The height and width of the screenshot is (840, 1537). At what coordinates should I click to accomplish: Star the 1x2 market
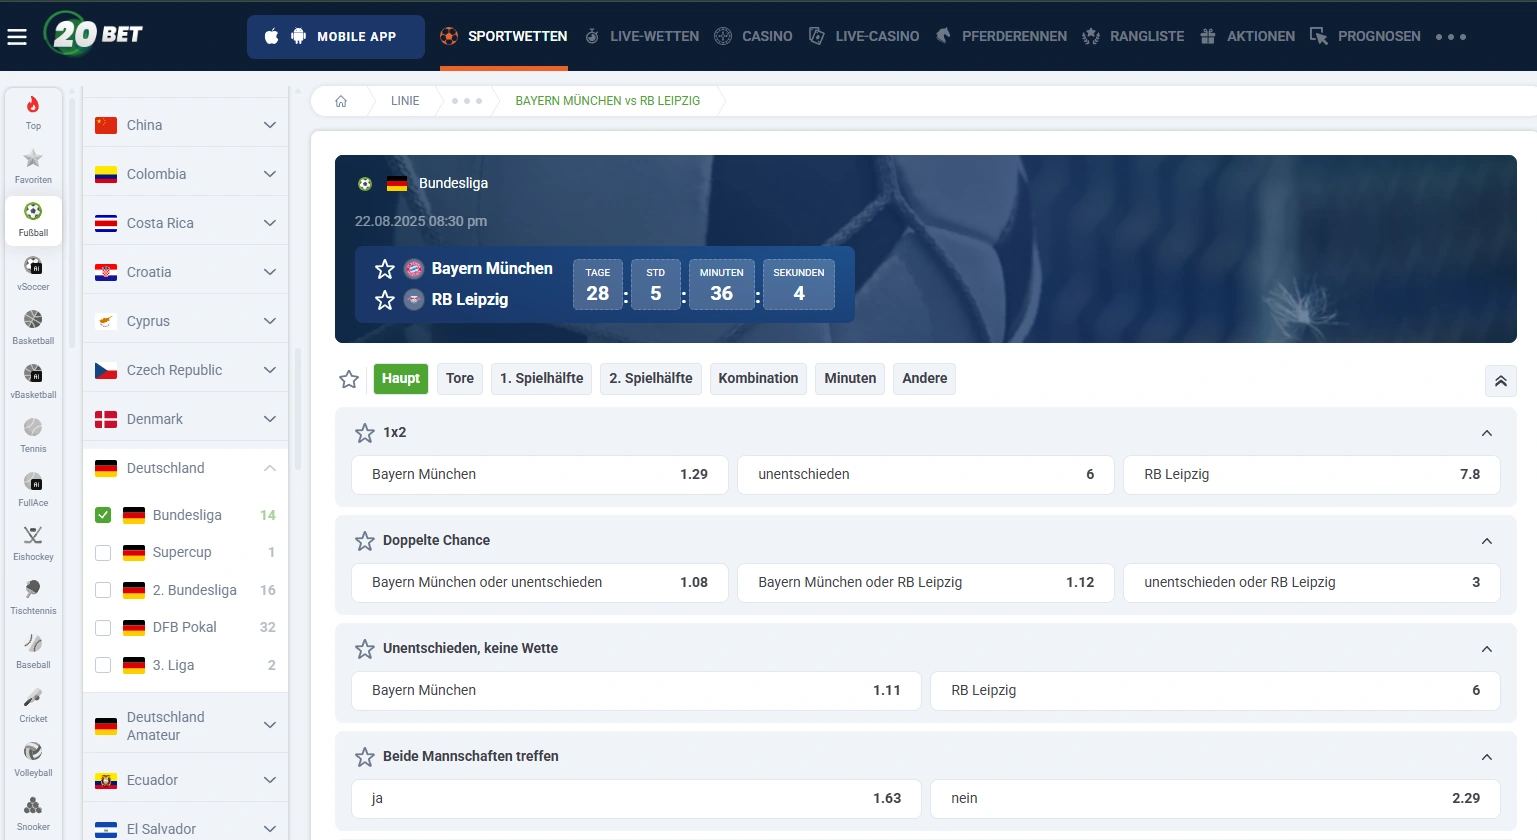point(365,433)
